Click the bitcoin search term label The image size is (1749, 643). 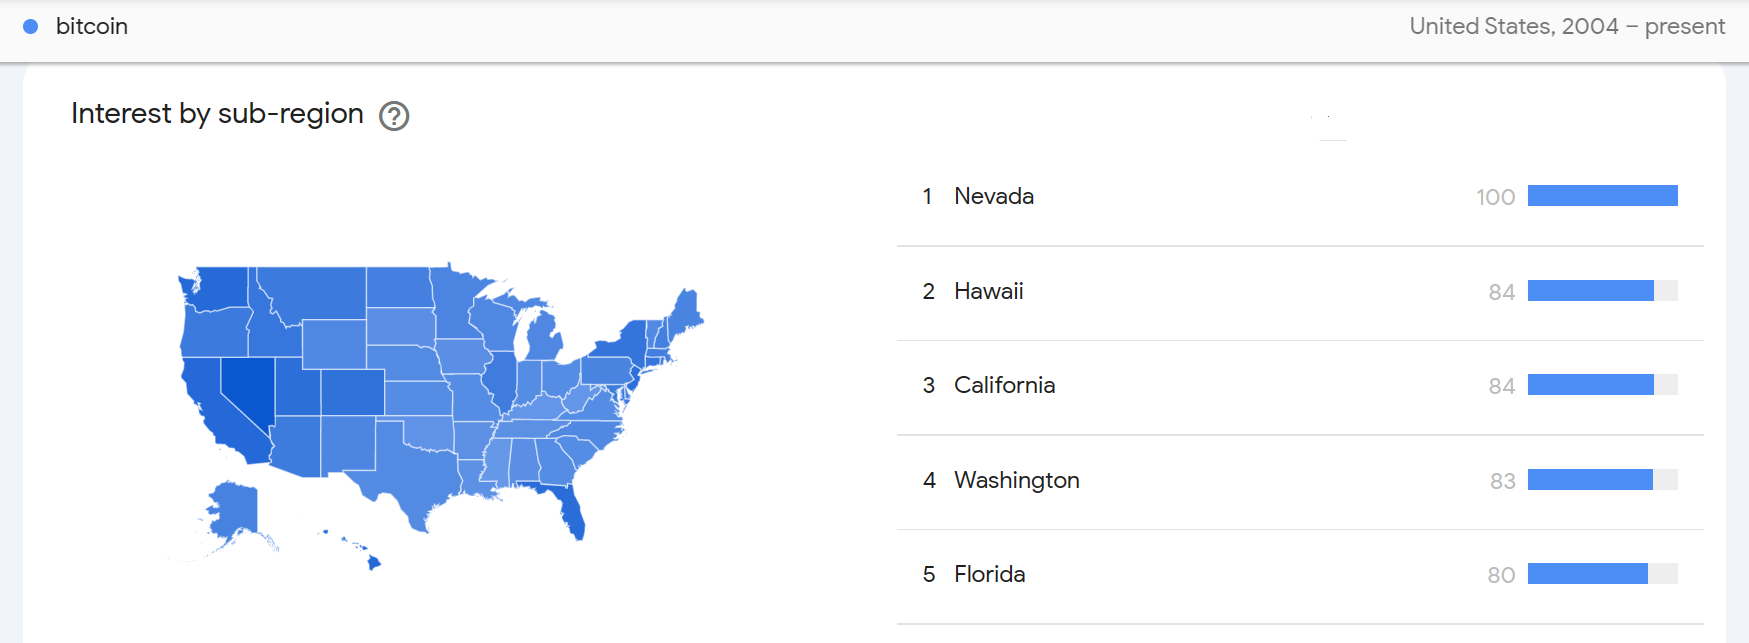tap(92, 27)
